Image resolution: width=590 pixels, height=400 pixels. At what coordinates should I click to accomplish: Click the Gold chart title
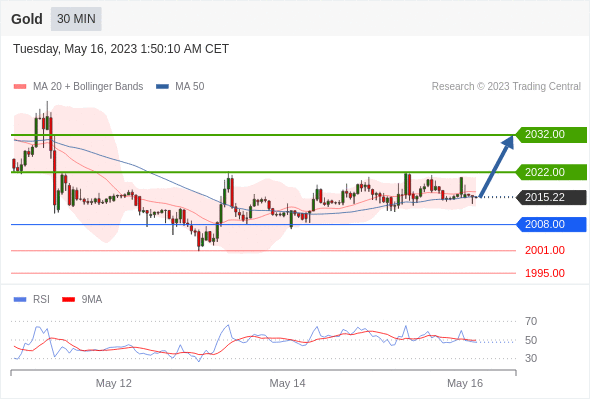[x=27, y=19]
